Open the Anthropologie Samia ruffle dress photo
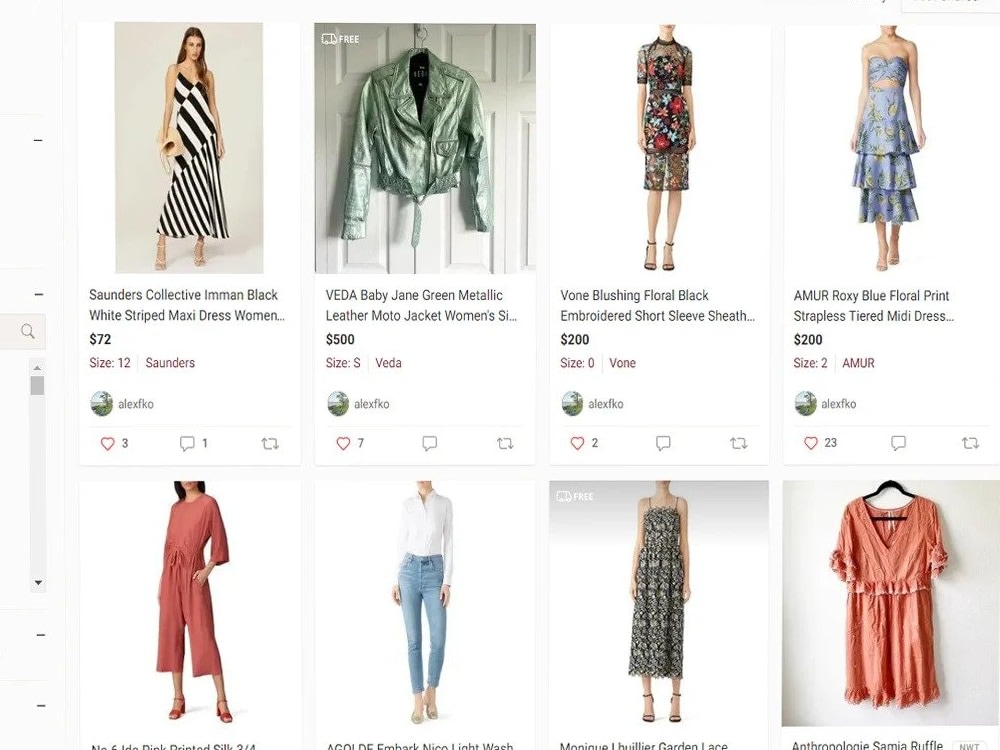The image size is (1000, 750). click(890, 602)
